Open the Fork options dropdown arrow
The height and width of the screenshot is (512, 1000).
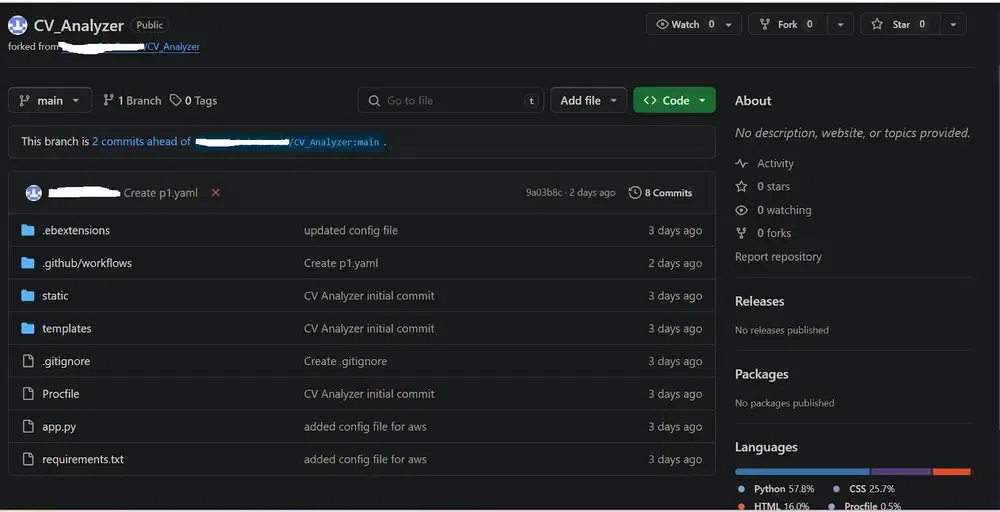point(841,24)
